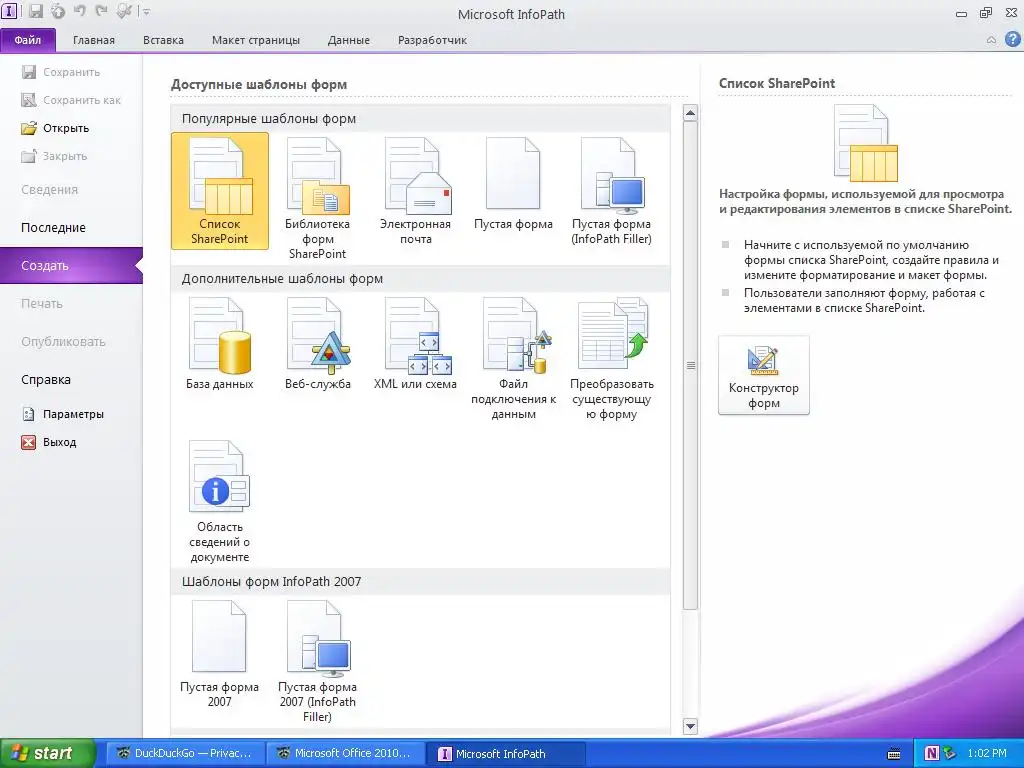The height and width of the screenshot is (768, 1024).
Task: Click Открыть in the backstage menu
Action: click(x=71, y=128)
